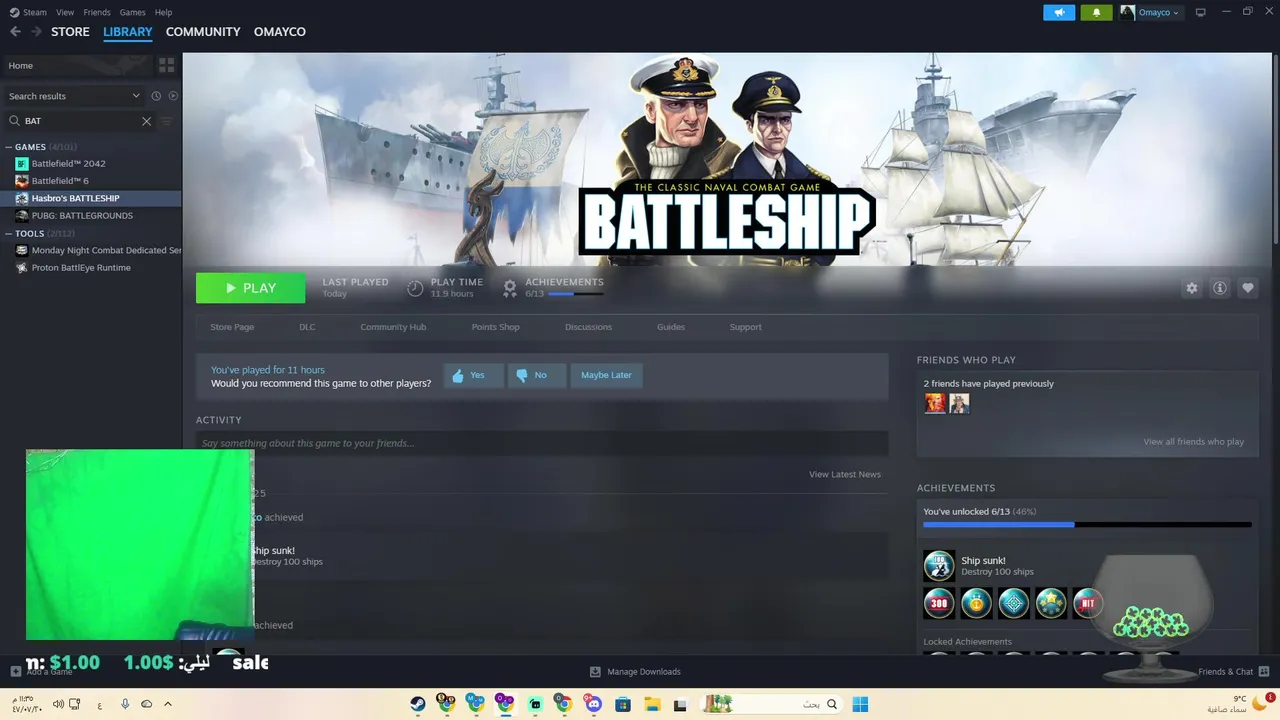Open second friend avatar who played

[959, 403]
